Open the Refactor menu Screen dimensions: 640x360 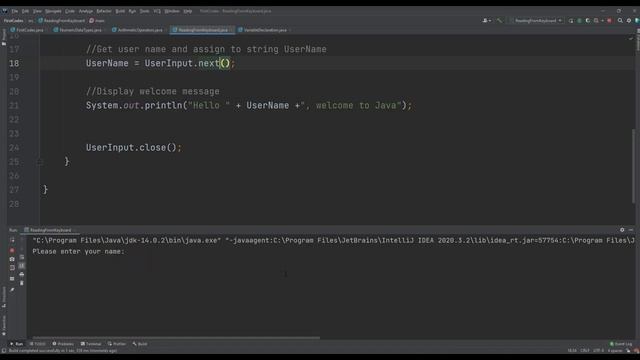[104, 11]
